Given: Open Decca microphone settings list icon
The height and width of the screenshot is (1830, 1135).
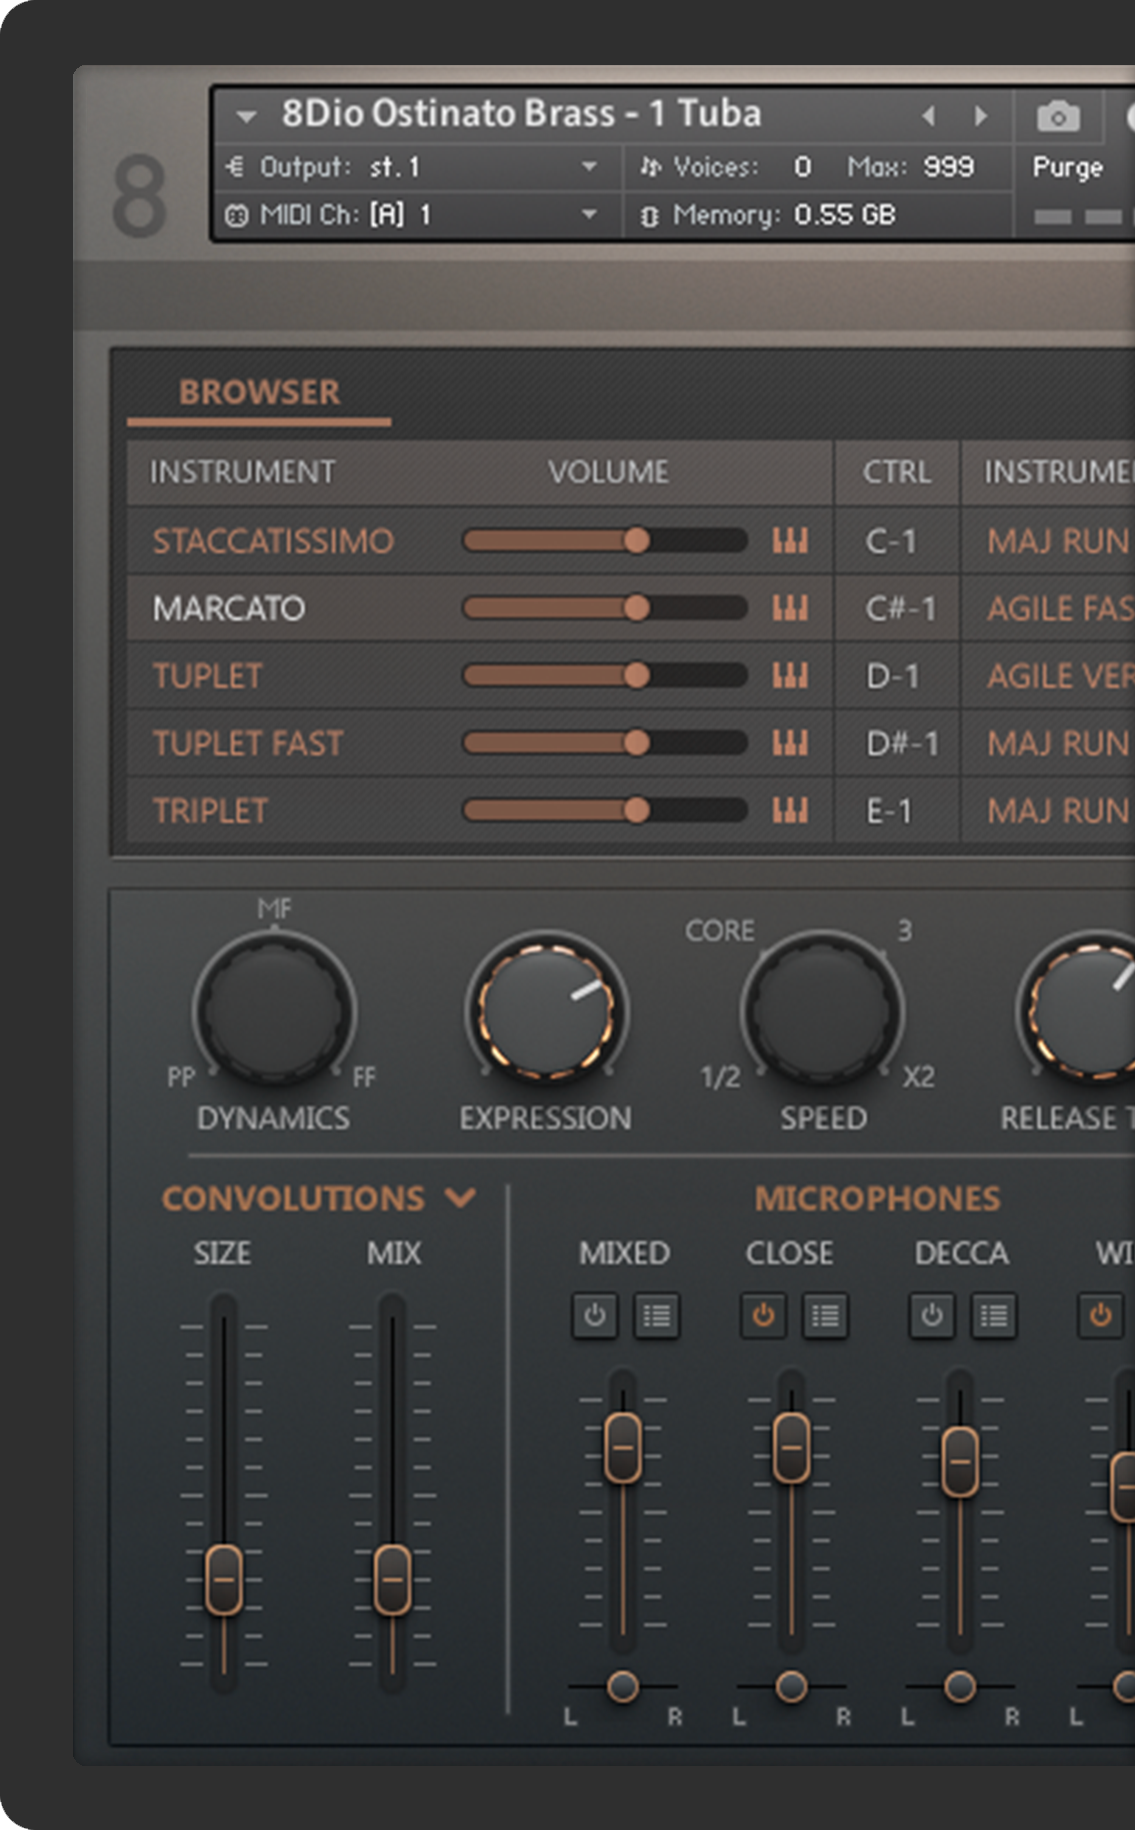Looking at the screenshot, I should tap(993, 1315).
